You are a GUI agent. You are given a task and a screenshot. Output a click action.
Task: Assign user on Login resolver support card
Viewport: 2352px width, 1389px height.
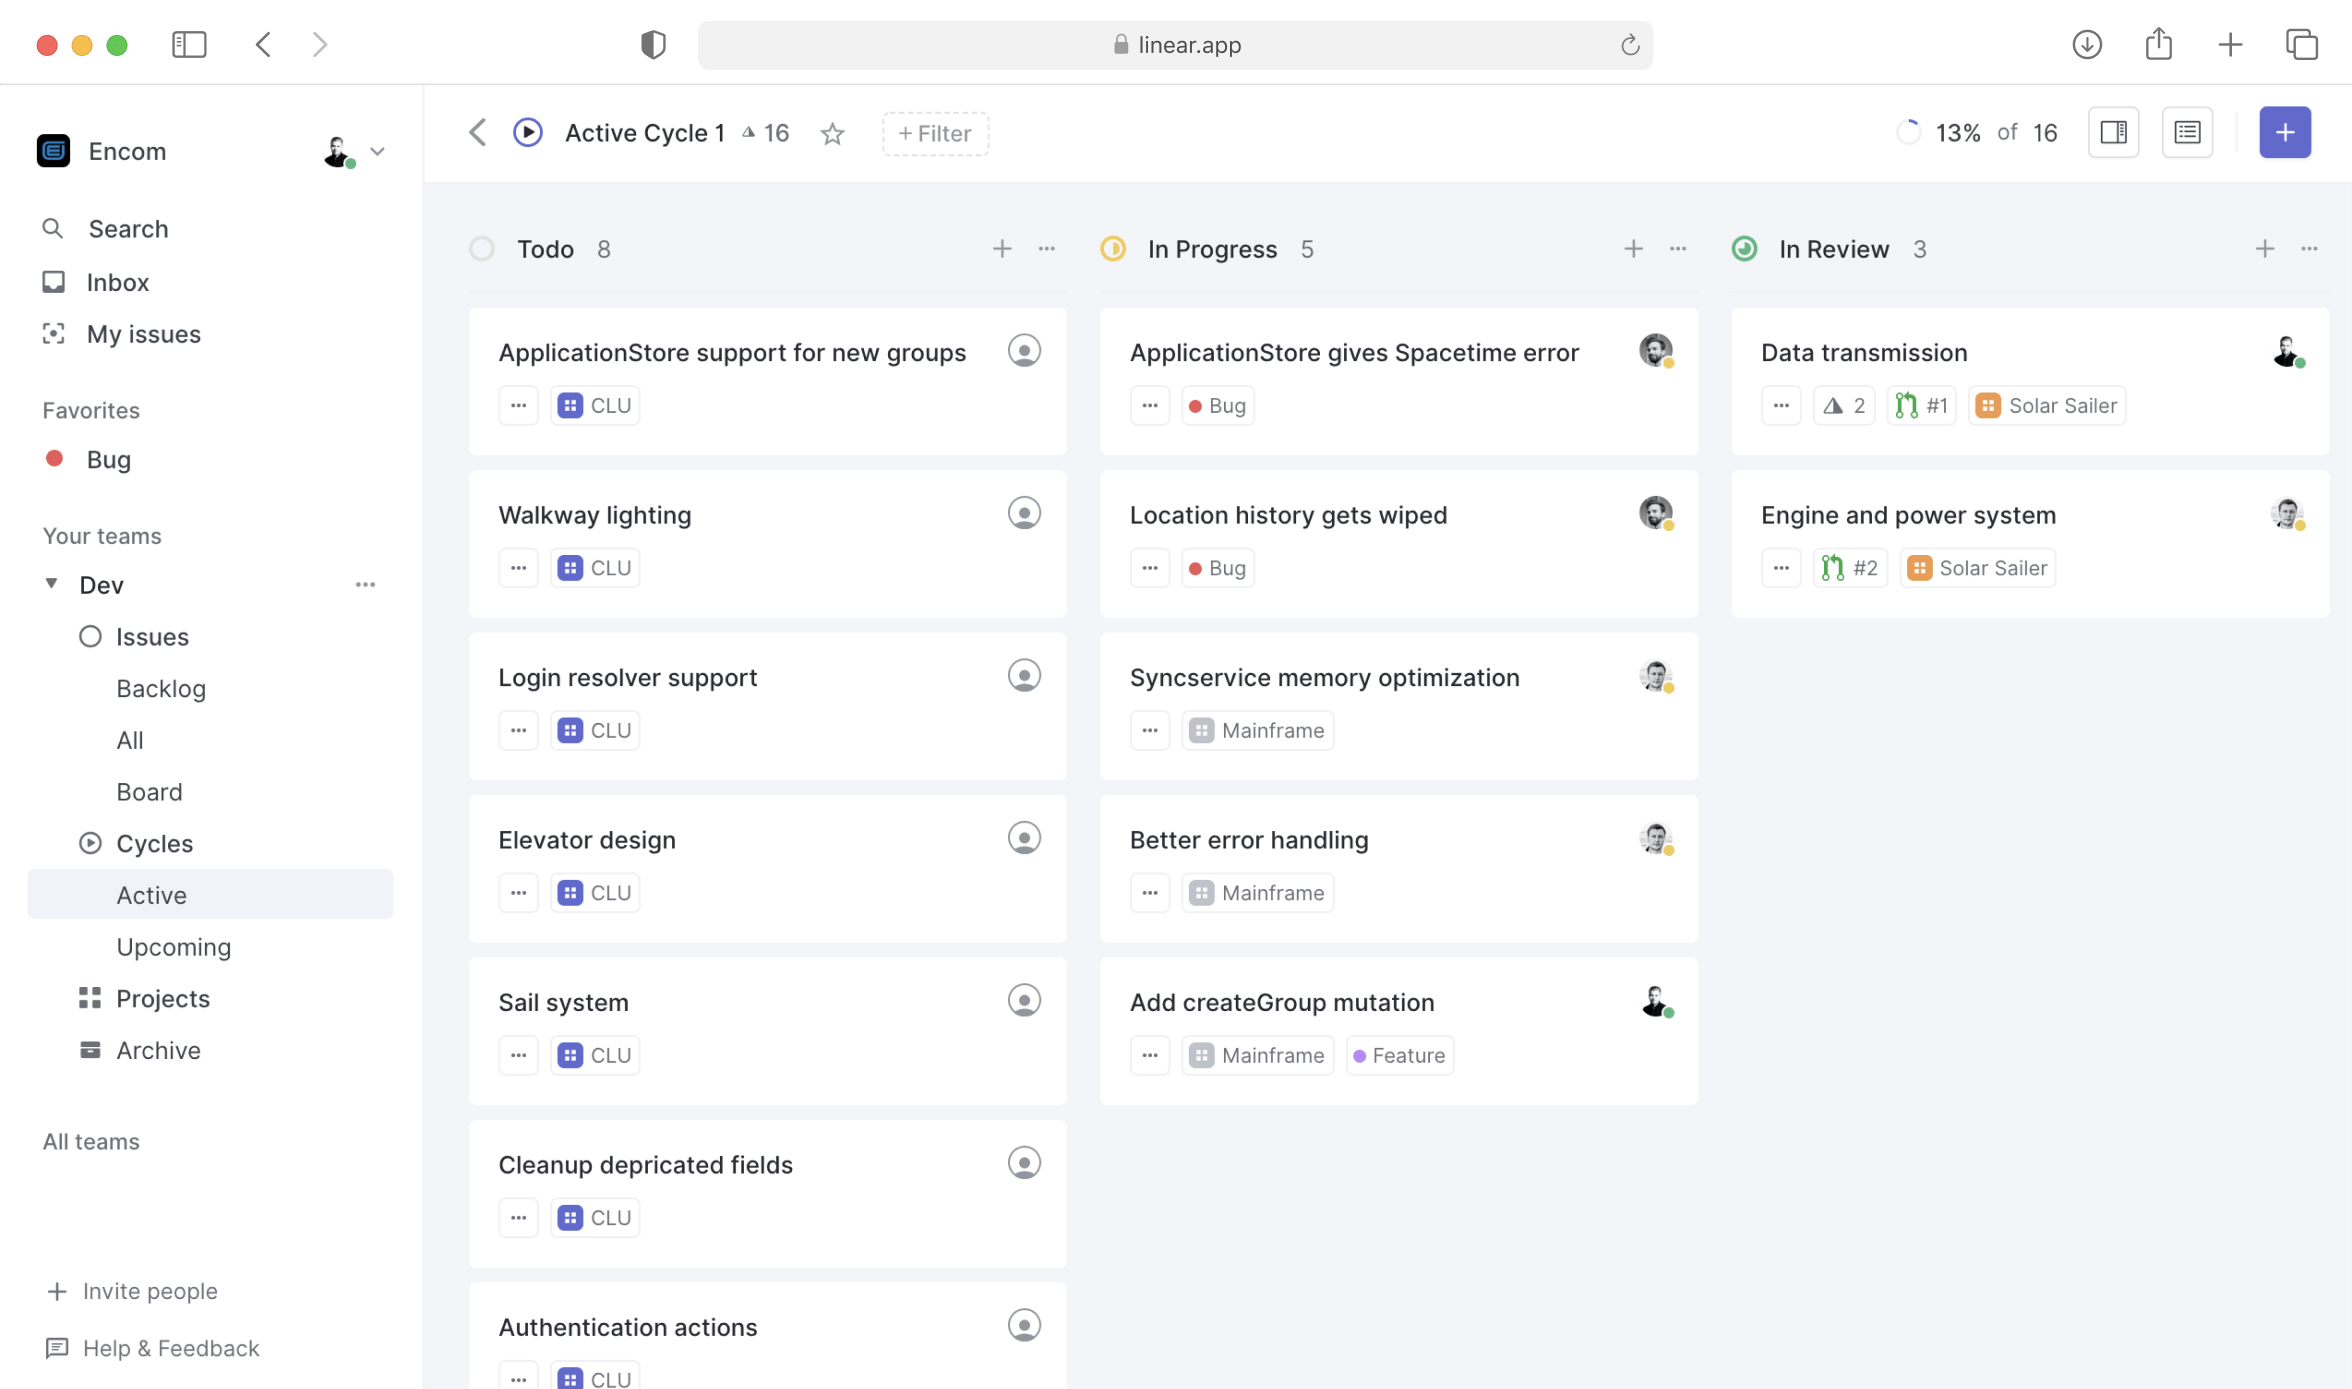1024,676
